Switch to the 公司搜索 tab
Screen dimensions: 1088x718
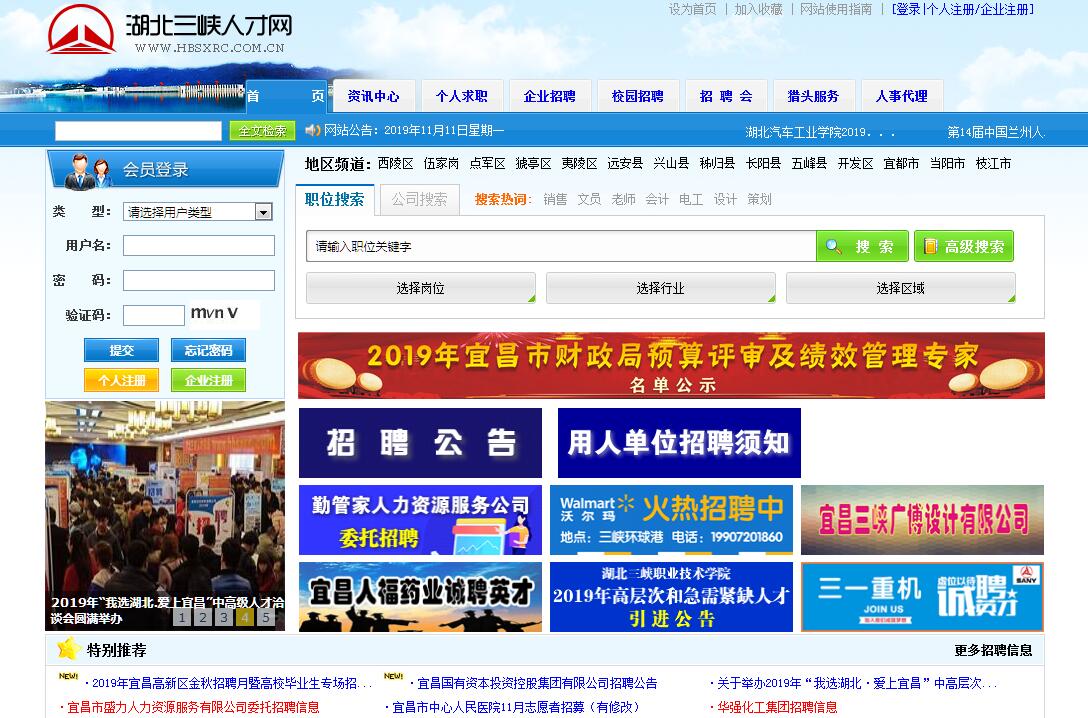pyautogui.click(x=419, y=199)
